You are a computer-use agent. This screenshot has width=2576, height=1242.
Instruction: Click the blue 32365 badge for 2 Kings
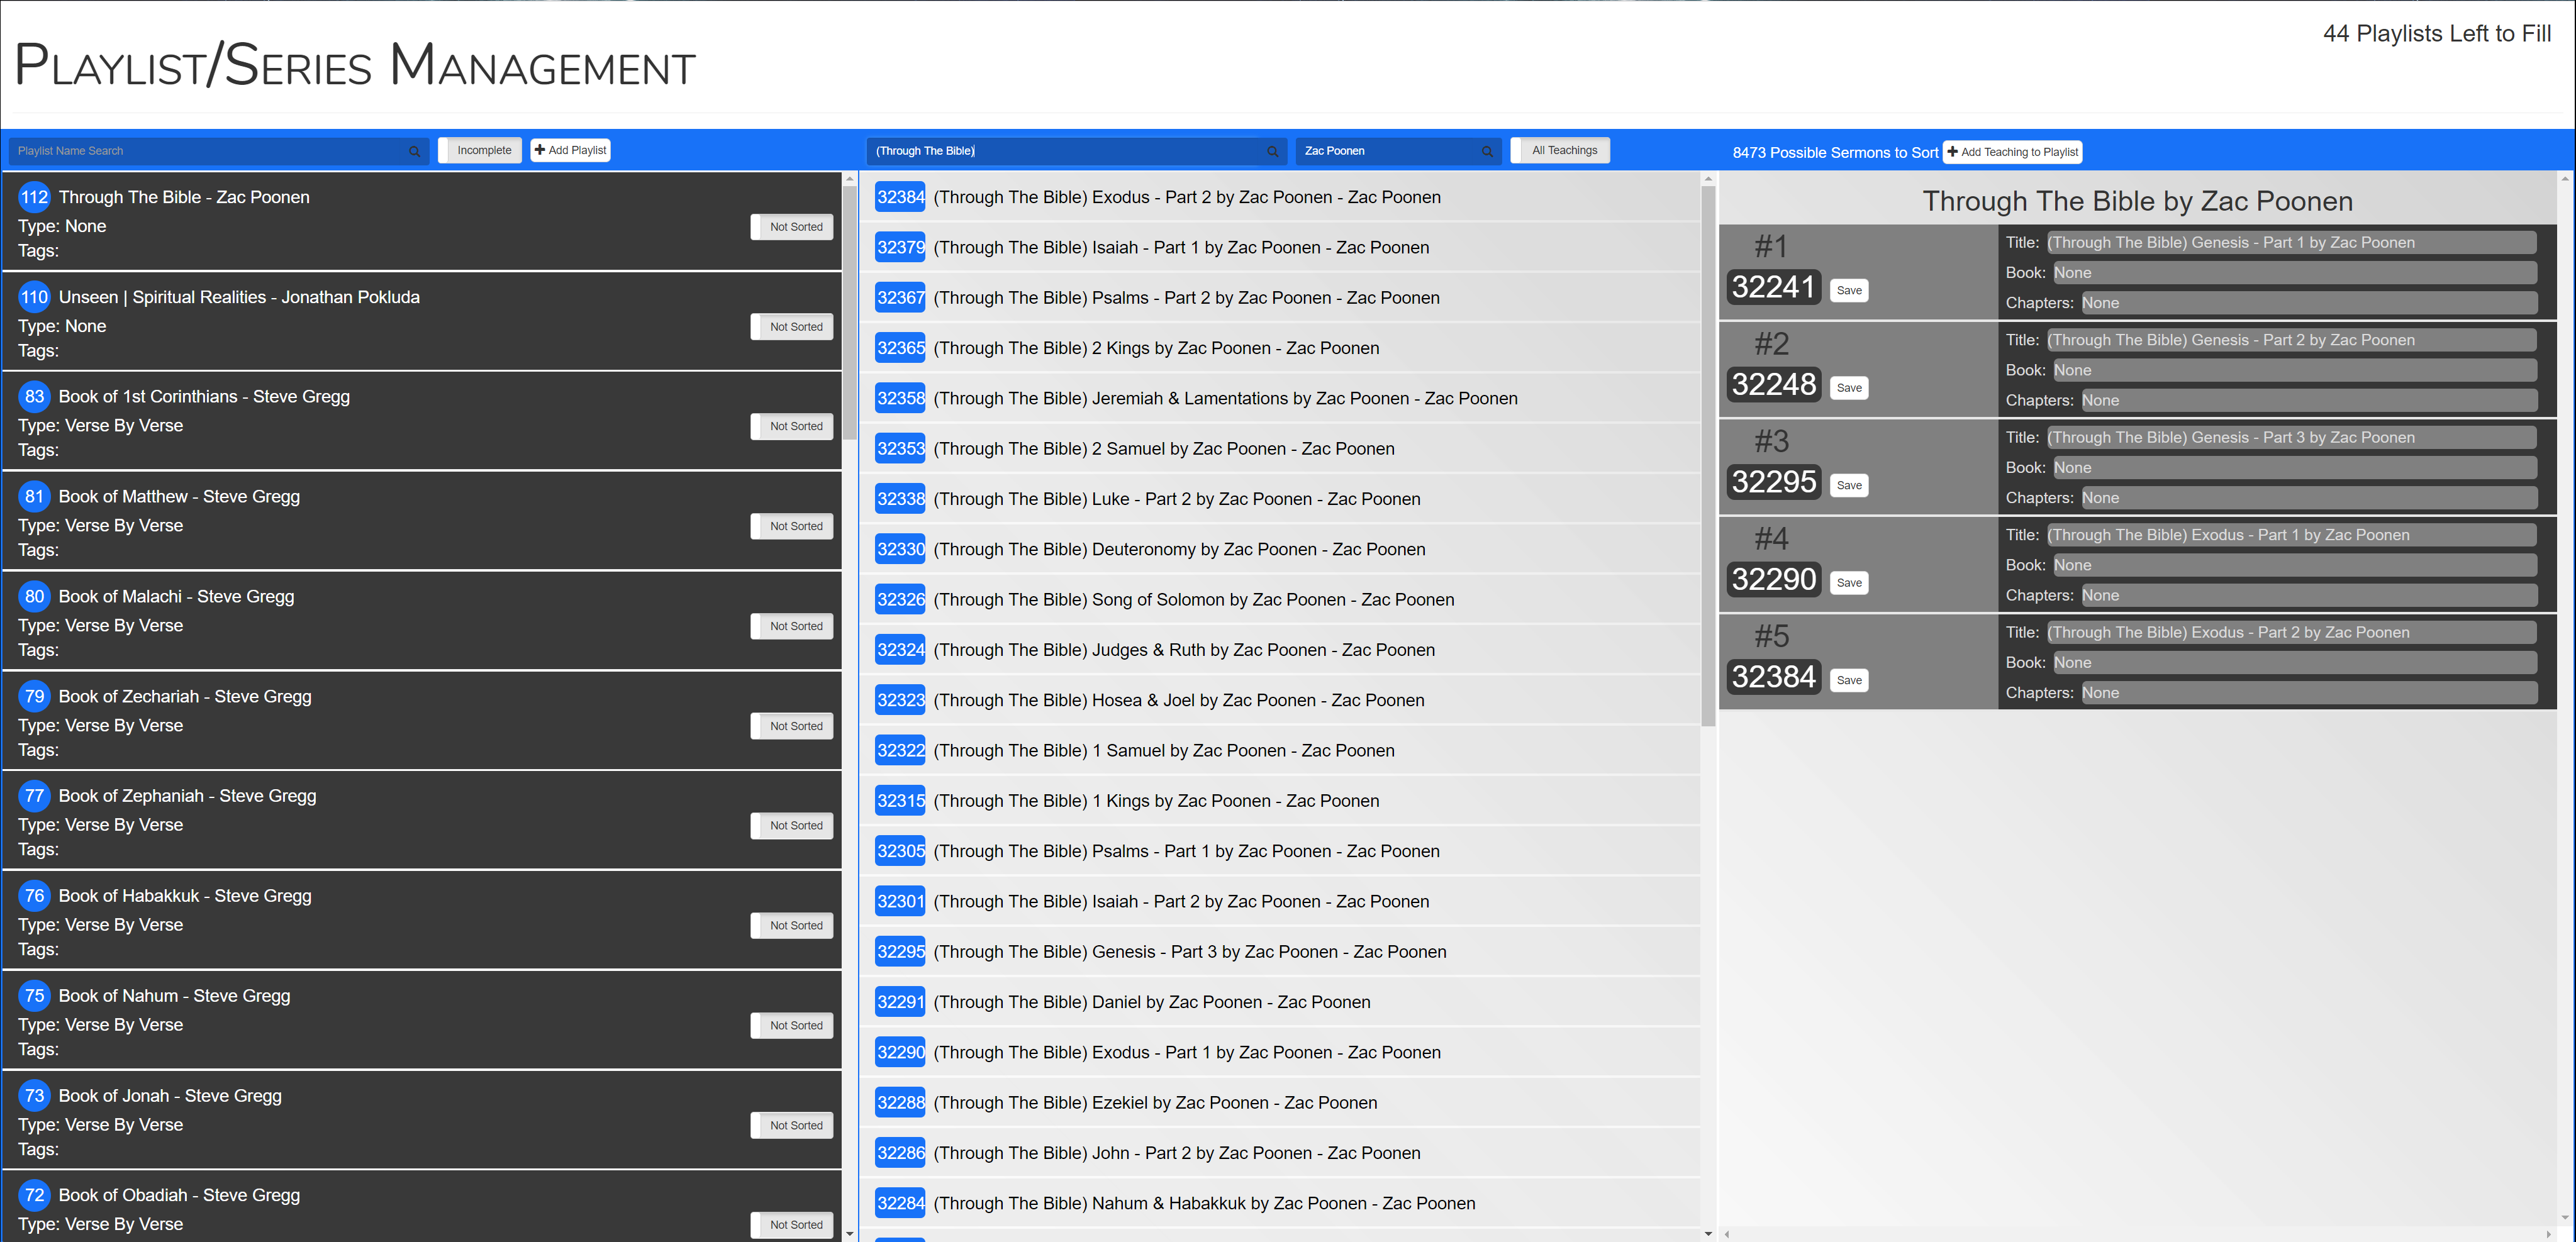tap(900, 348)
